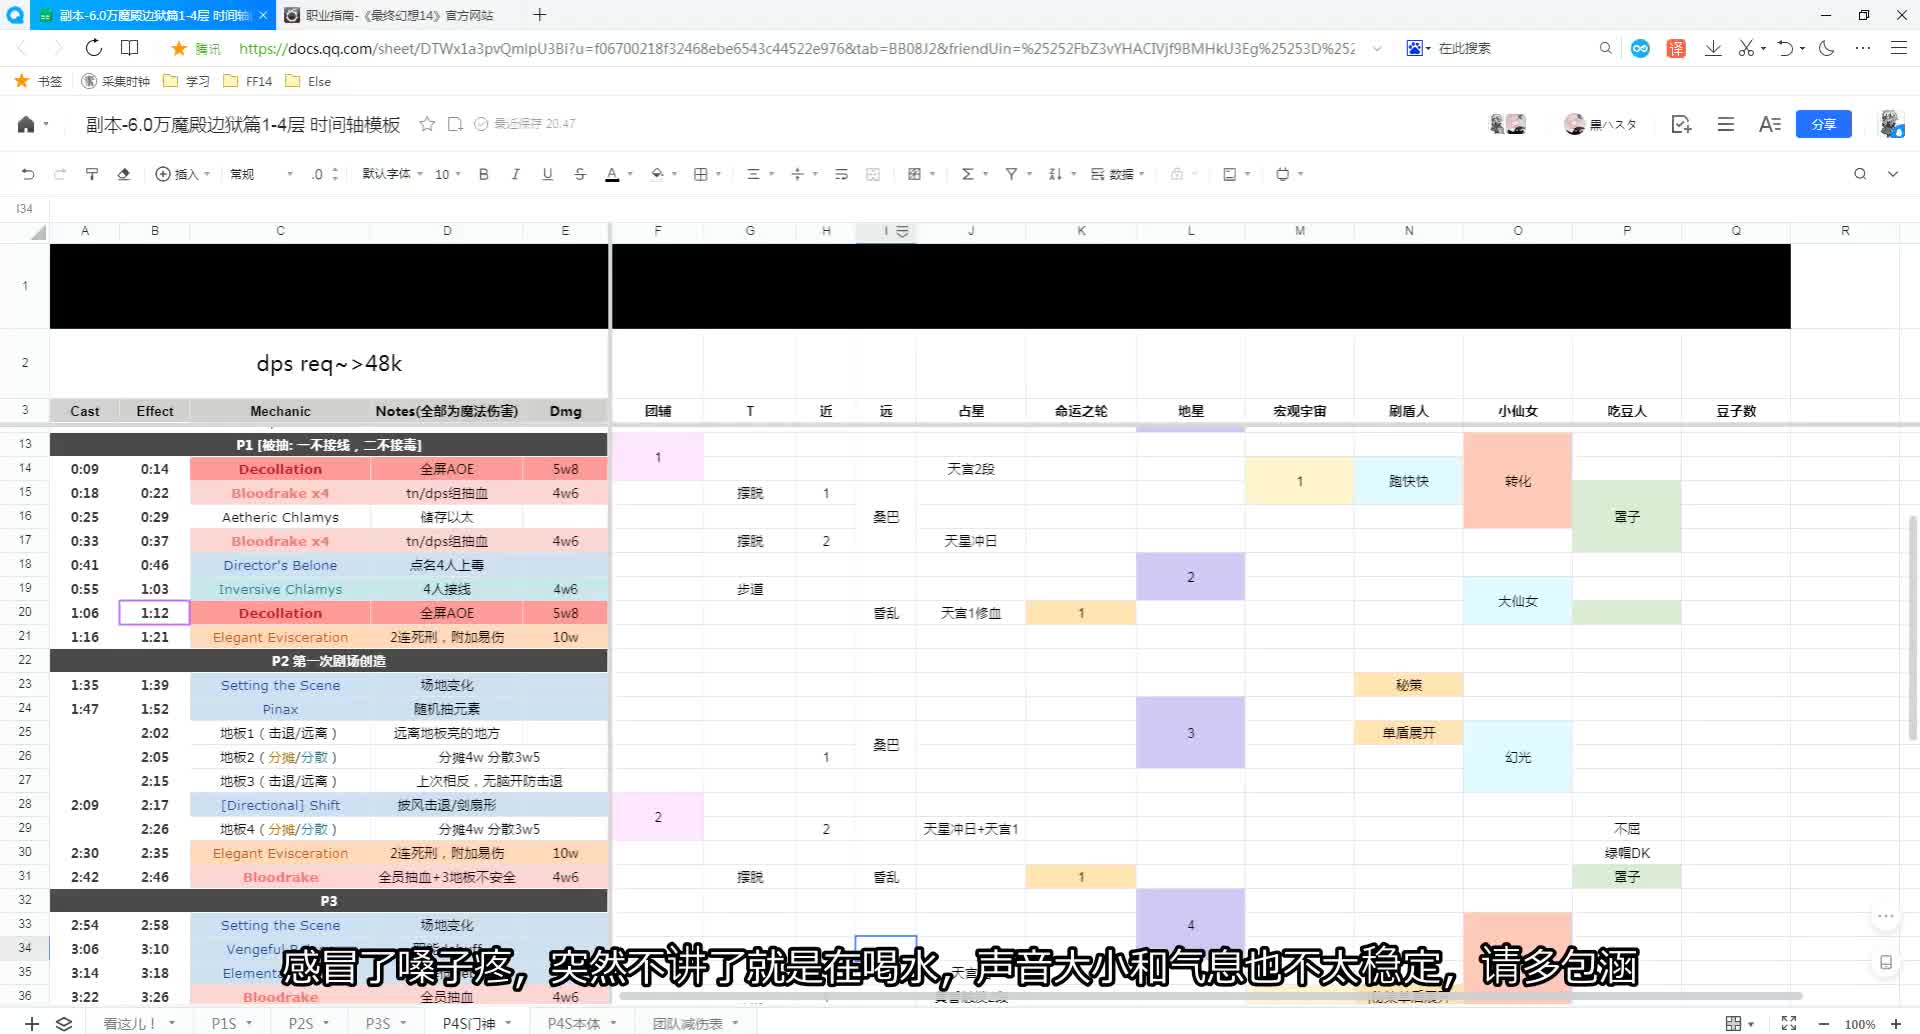Viewport: 1920px width, 1034px height.
Task: Star the document with the favorite icon
Action: click(x=427, y=123)
